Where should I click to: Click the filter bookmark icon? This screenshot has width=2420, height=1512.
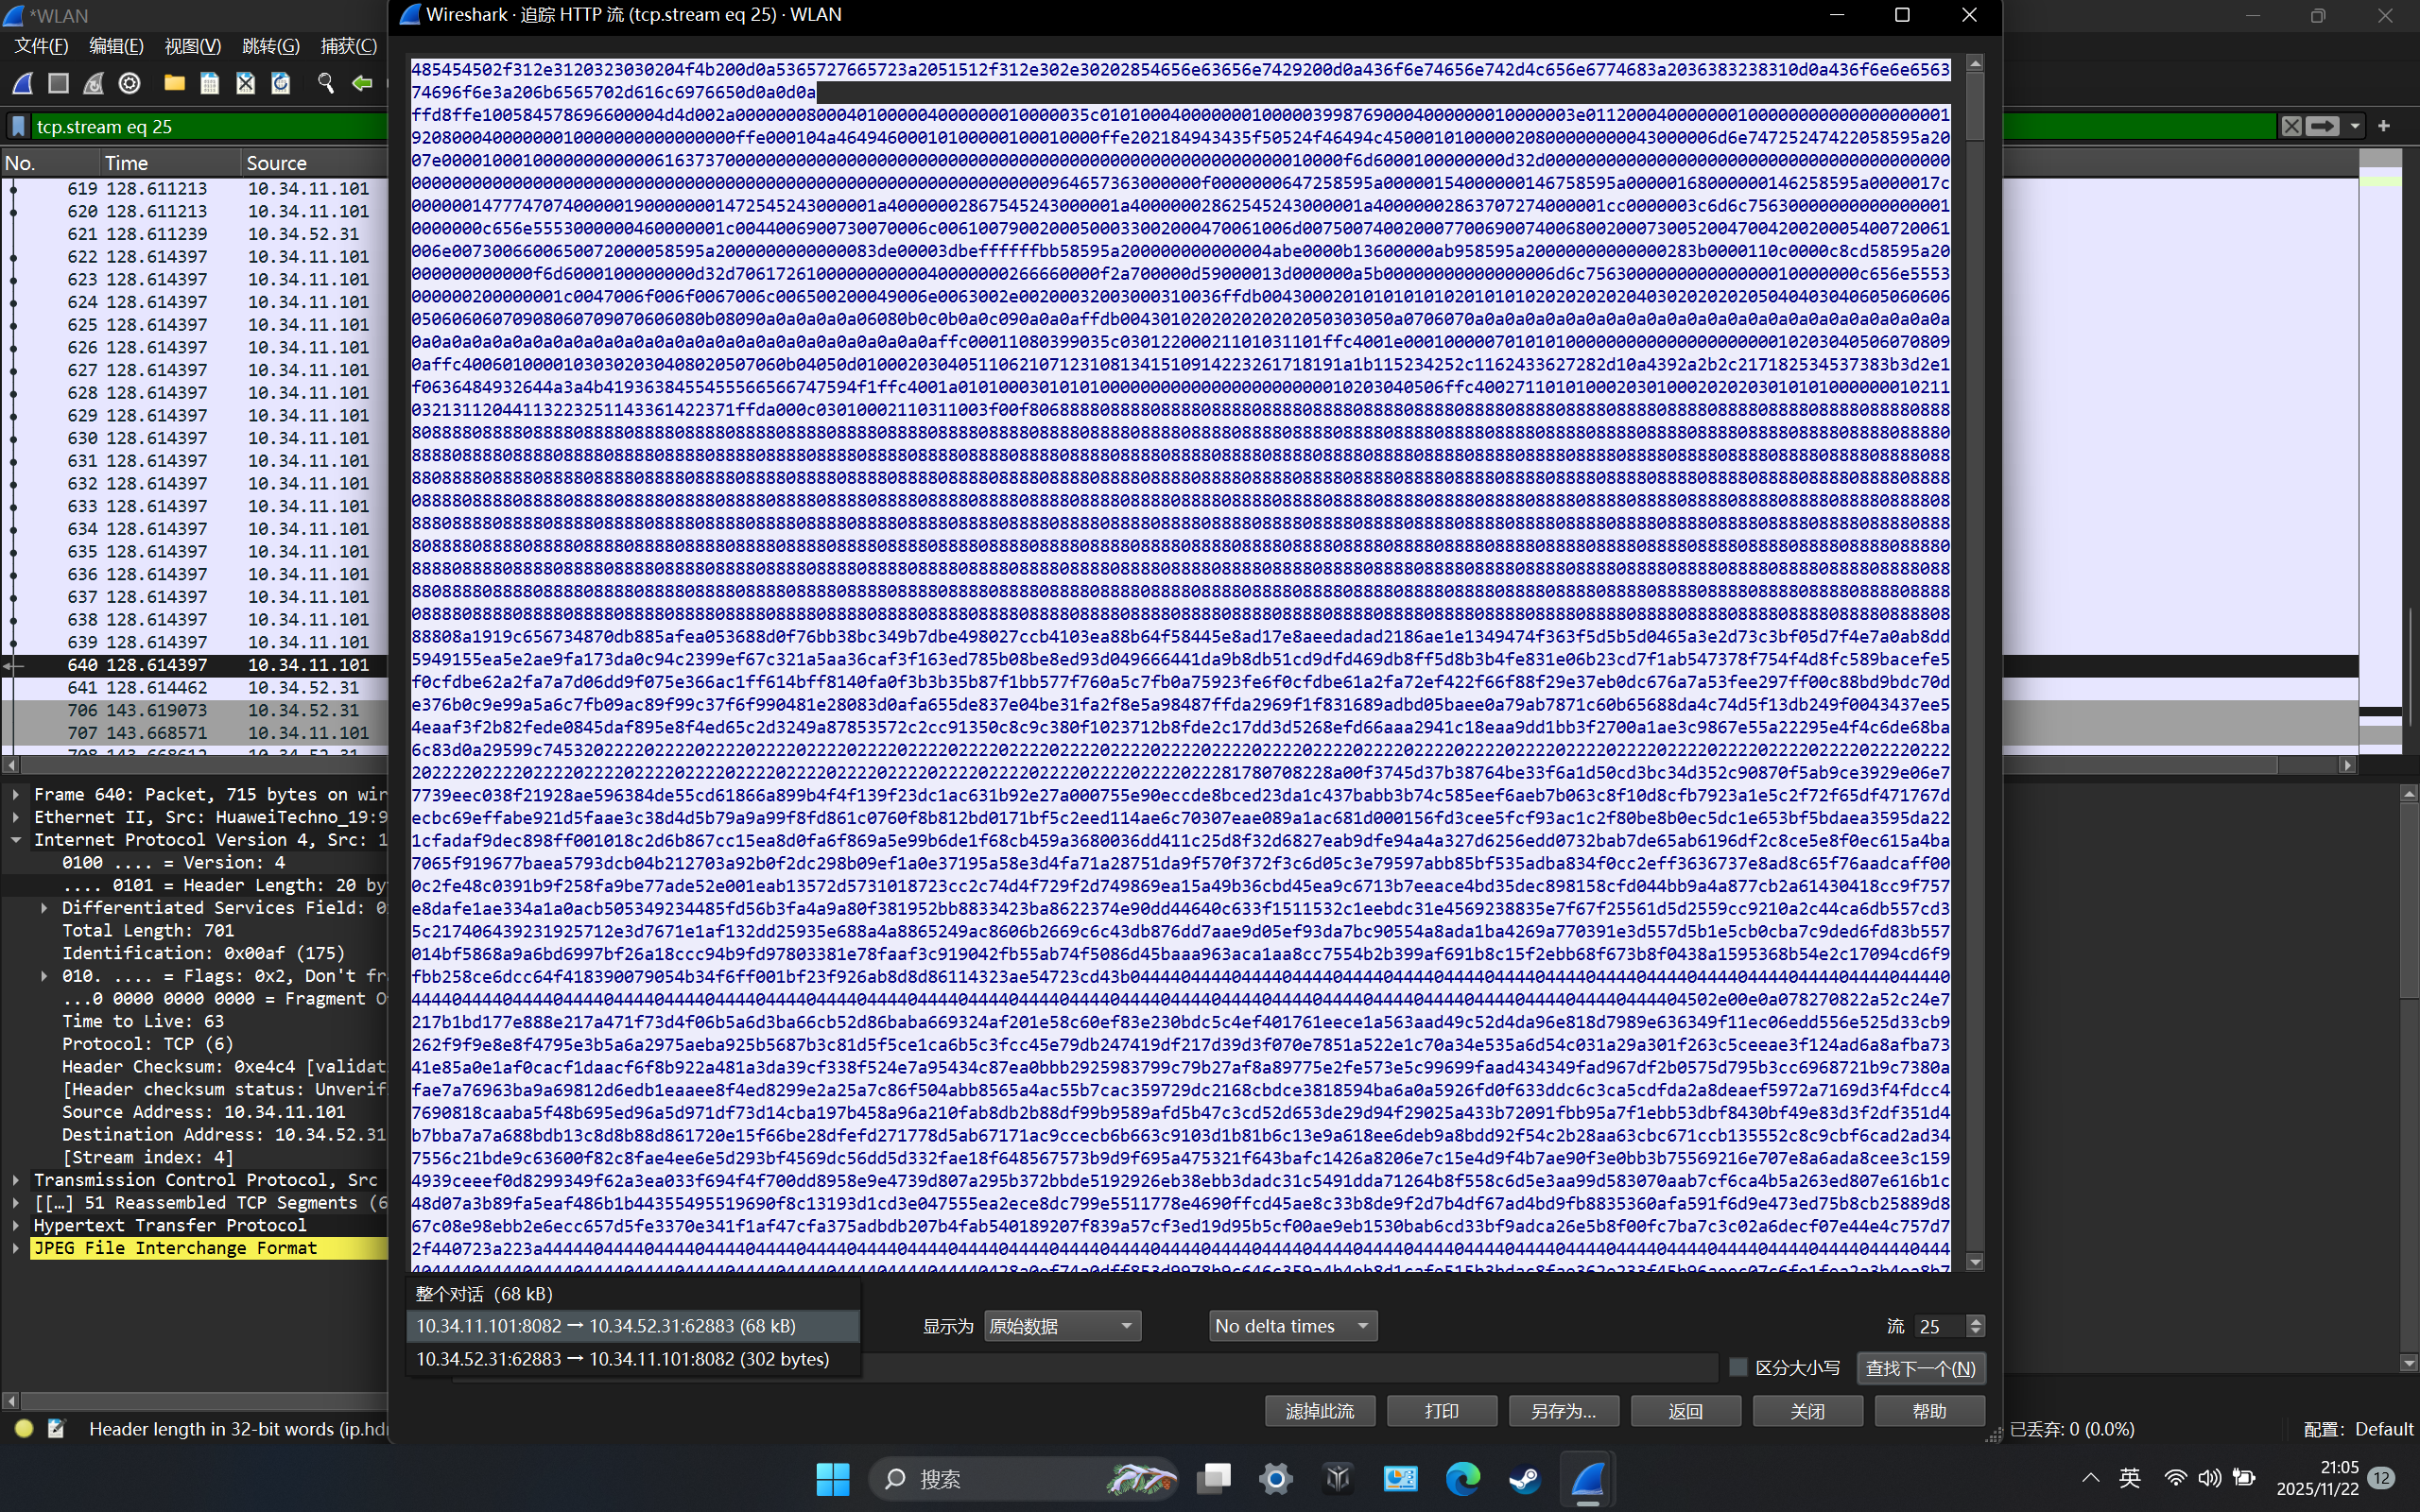pyautogui.click(x=18, y=126)
